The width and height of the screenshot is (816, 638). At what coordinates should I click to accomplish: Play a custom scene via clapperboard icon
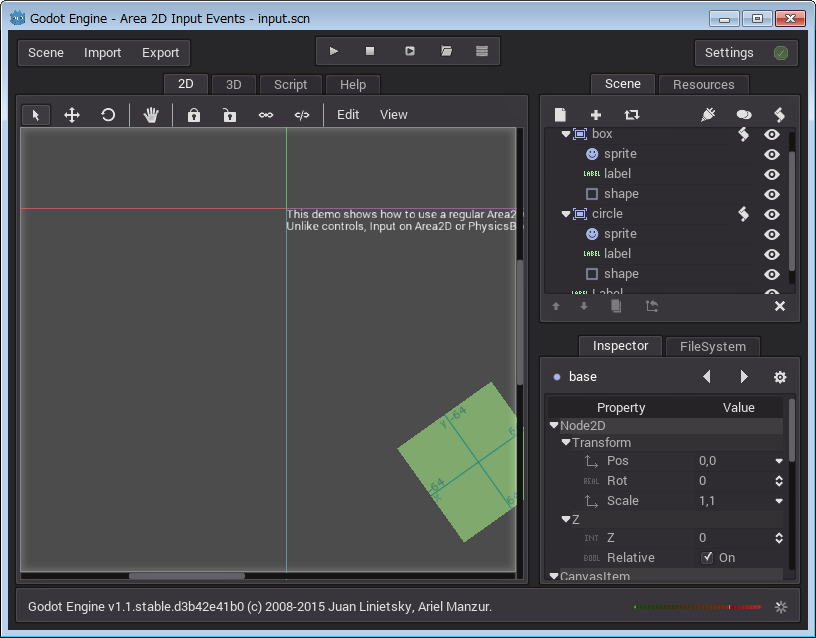(446, 51)
